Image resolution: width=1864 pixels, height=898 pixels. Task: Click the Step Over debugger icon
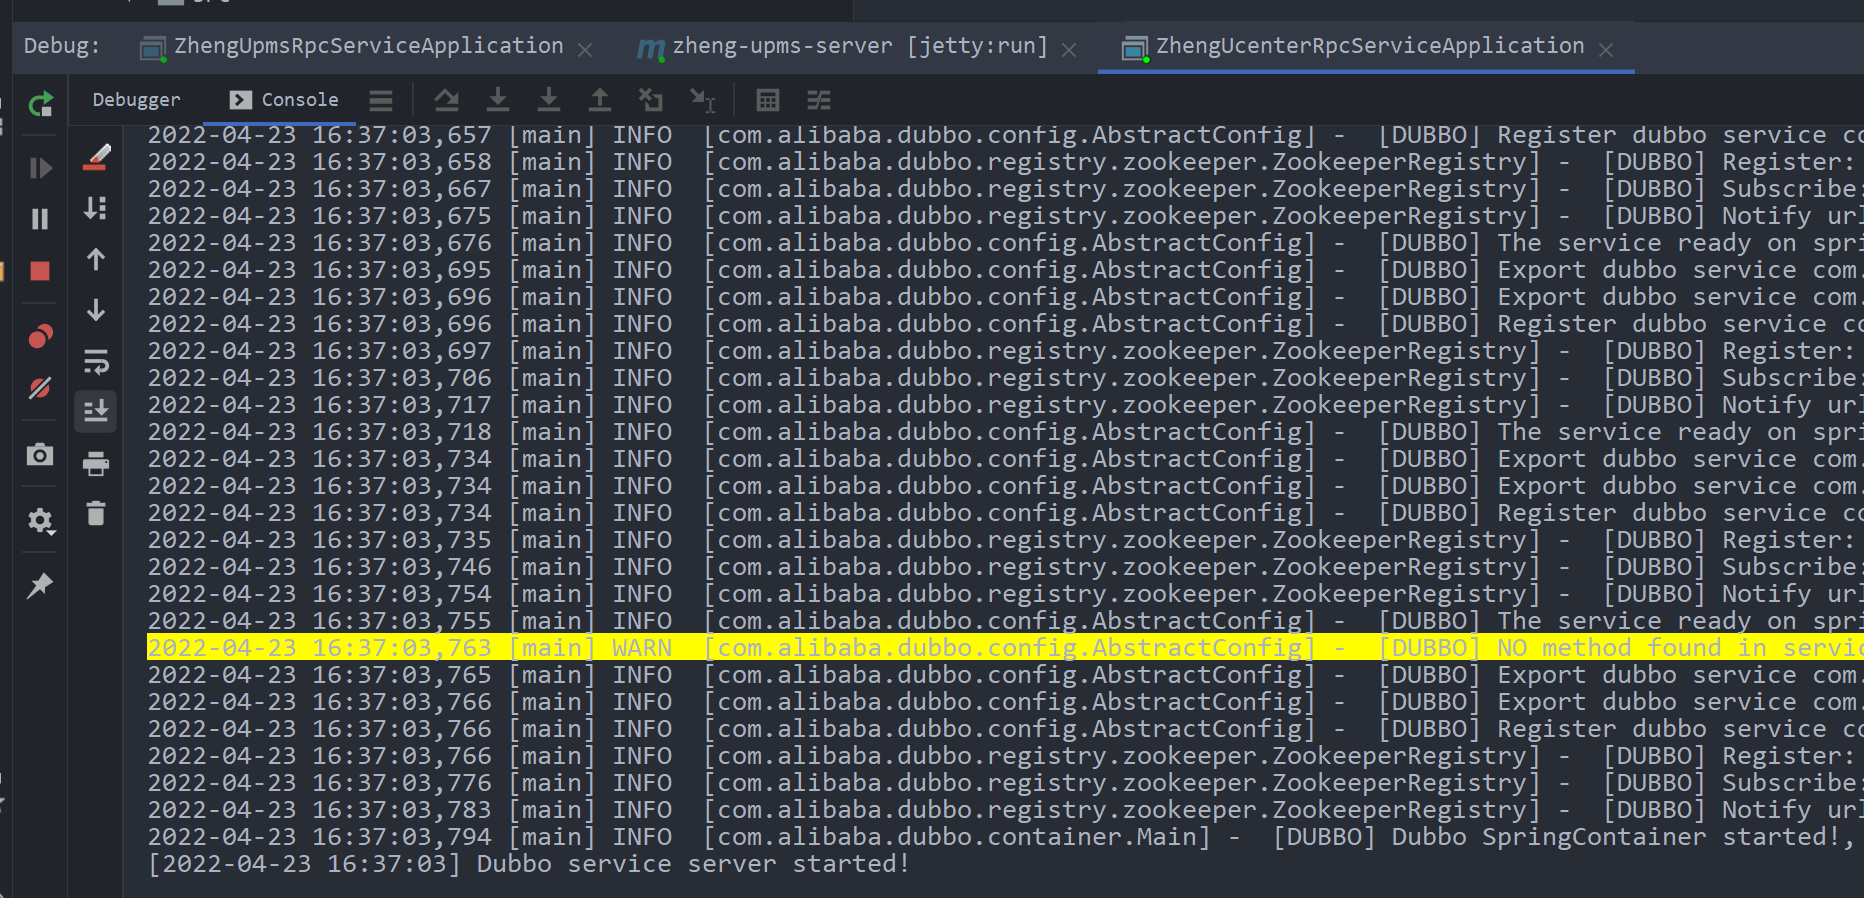tap(446, 100)
